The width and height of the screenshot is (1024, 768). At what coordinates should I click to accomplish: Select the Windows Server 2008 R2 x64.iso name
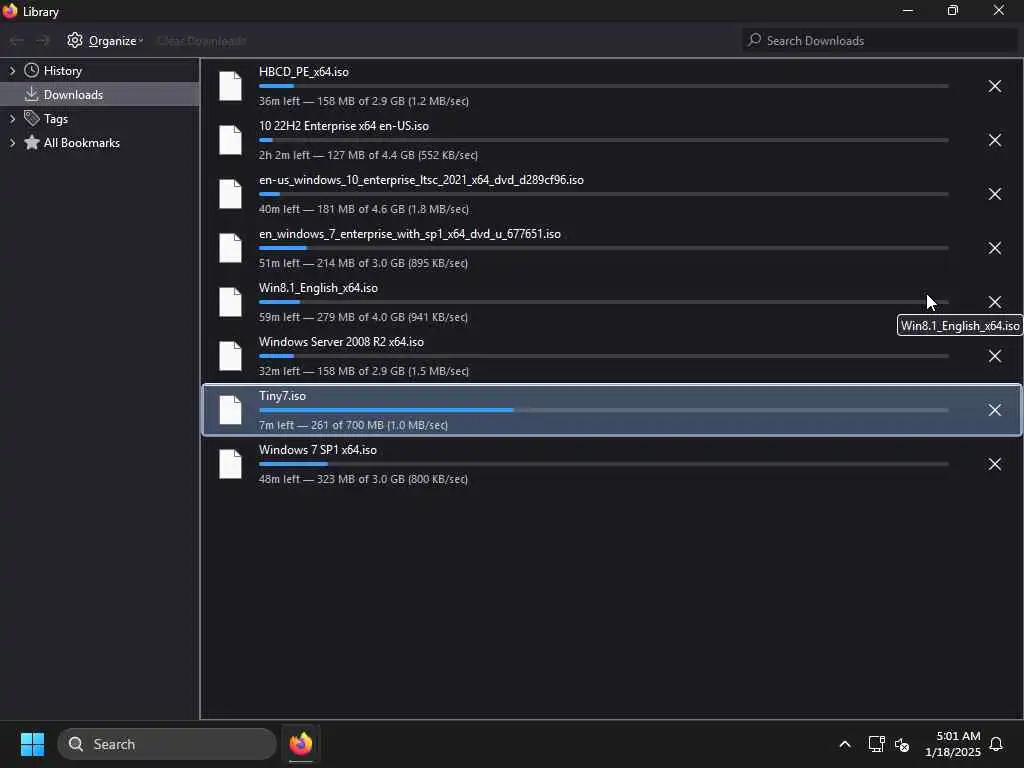[x=341, y=342]
